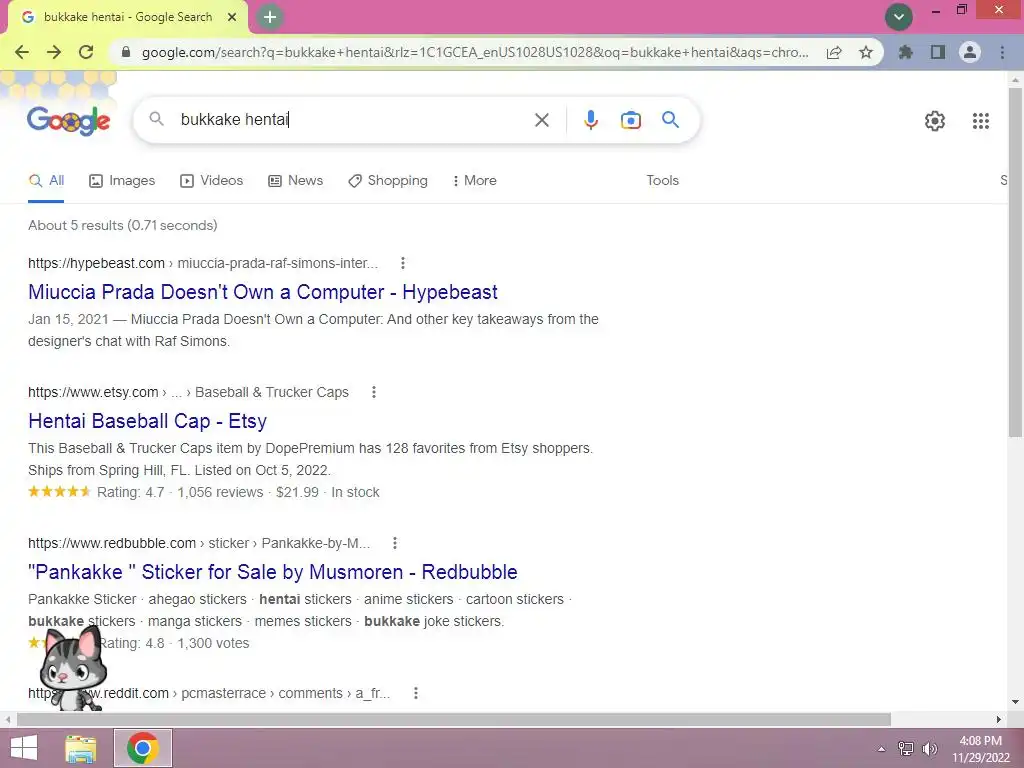Open the Hentai Baseball Cap Etsy link
Image resolution: width=1024 pixels, height=768 pixels.
147,421
